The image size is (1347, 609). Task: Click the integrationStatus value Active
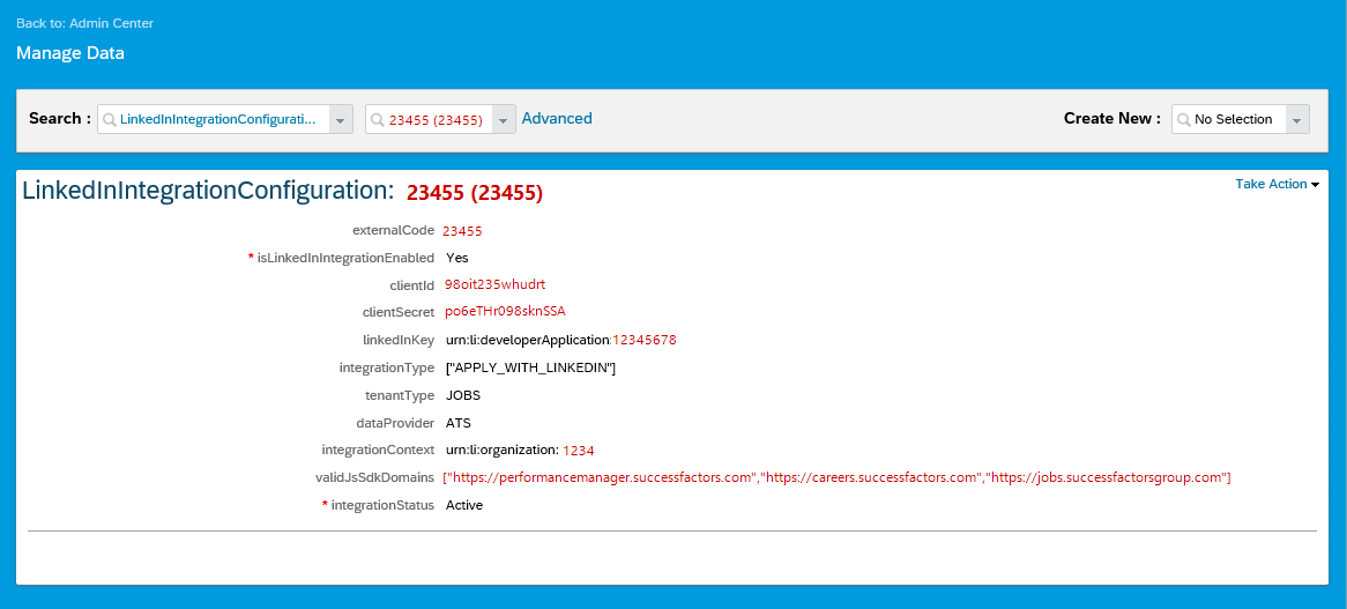click(x=464, y=505)
